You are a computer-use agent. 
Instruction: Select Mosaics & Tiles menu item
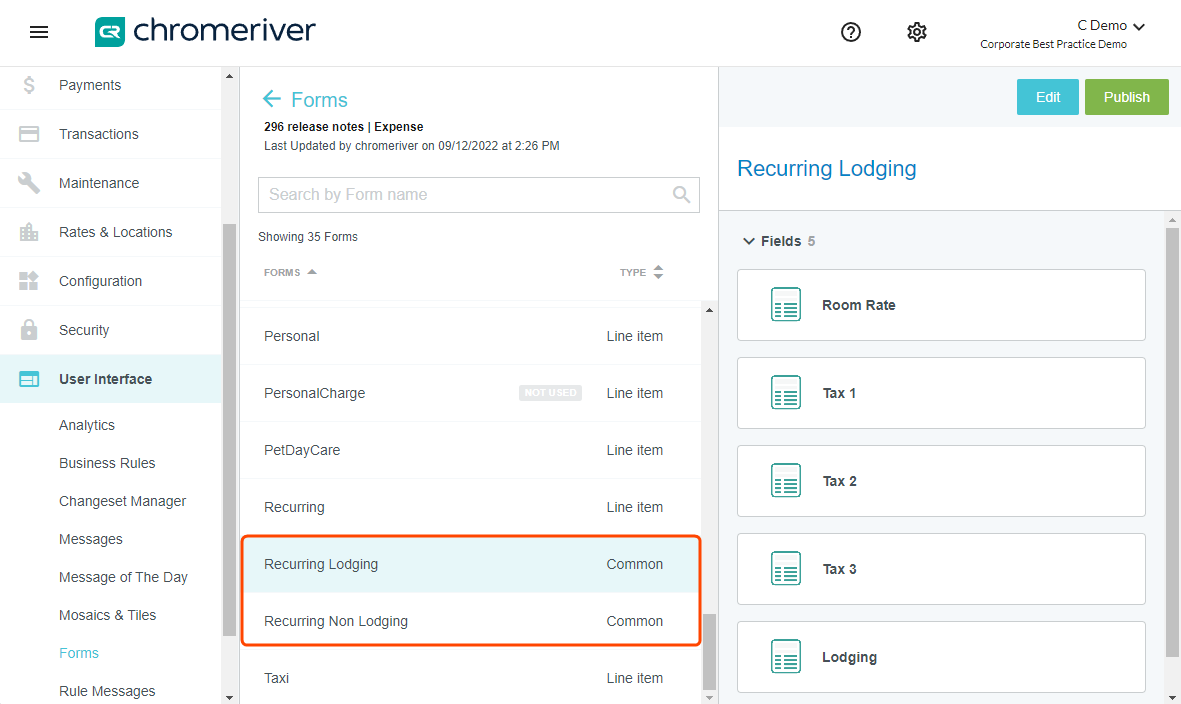pyautogui.click(x=107, y=615)
